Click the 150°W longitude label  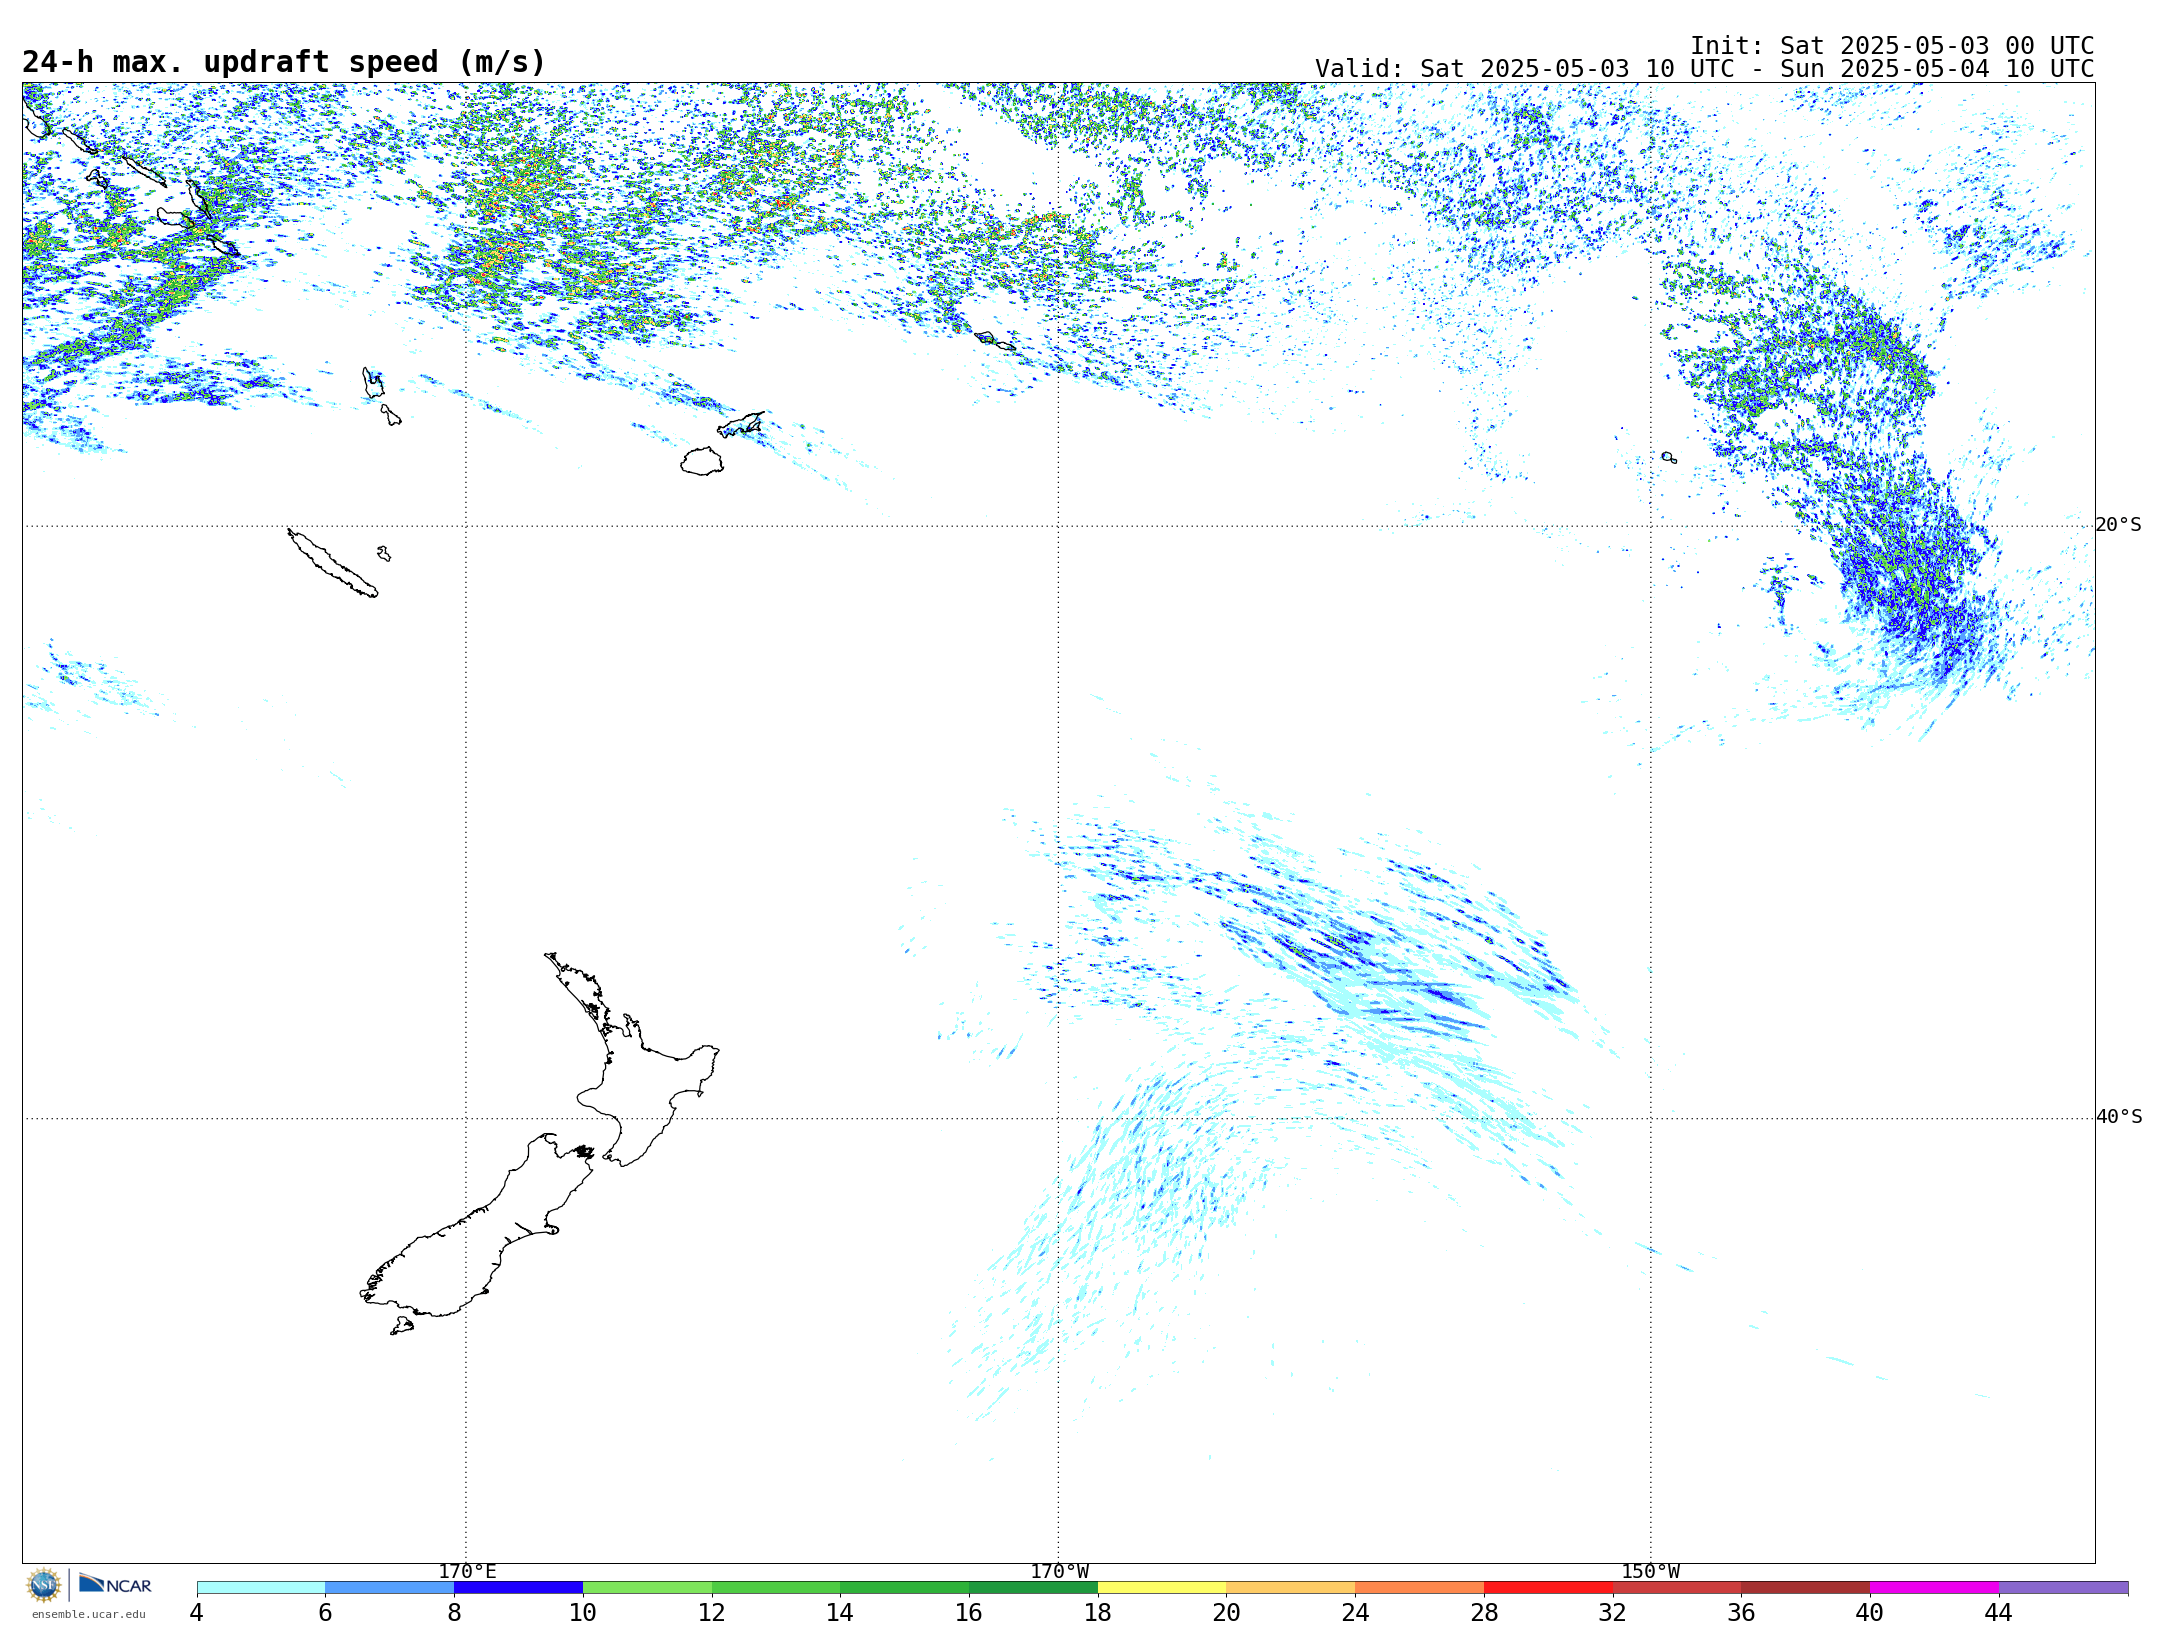tap(1650, 1571)
